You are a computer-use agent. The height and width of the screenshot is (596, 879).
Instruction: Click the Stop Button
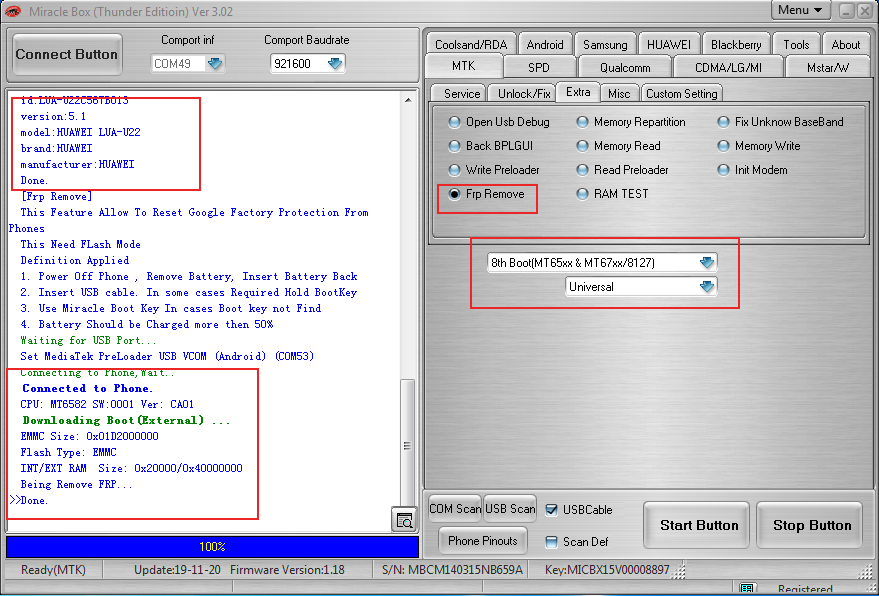pyautogui.click(x=809, y=525)
